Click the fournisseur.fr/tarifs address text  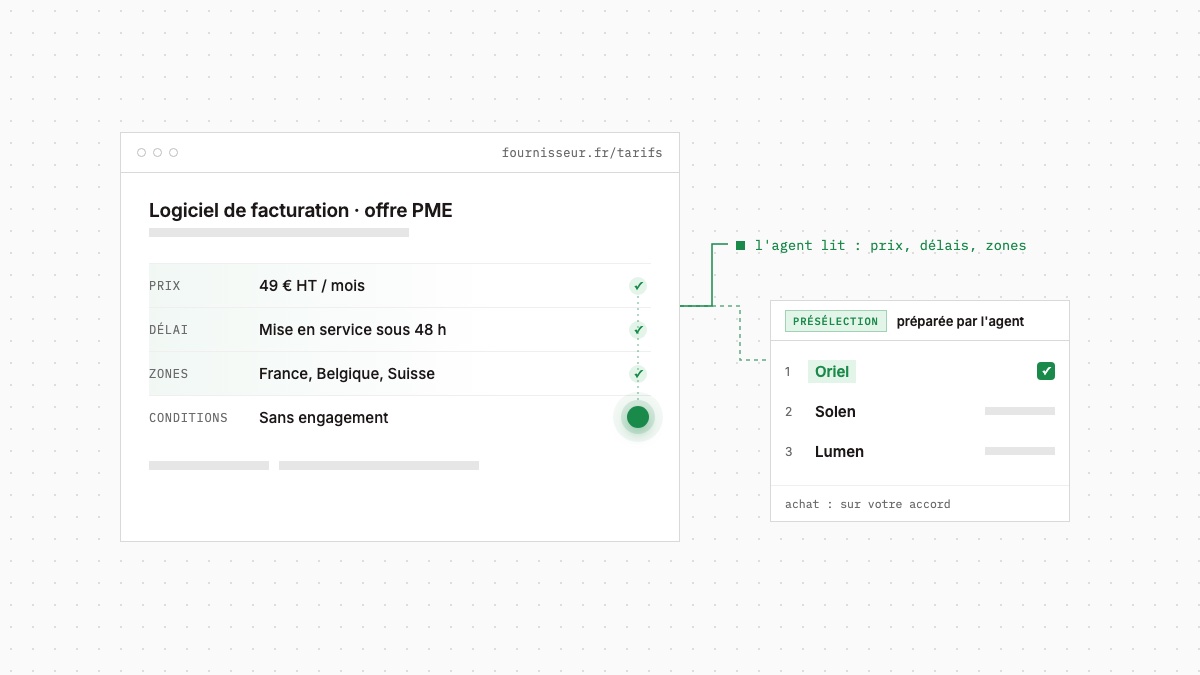[582, 153]
